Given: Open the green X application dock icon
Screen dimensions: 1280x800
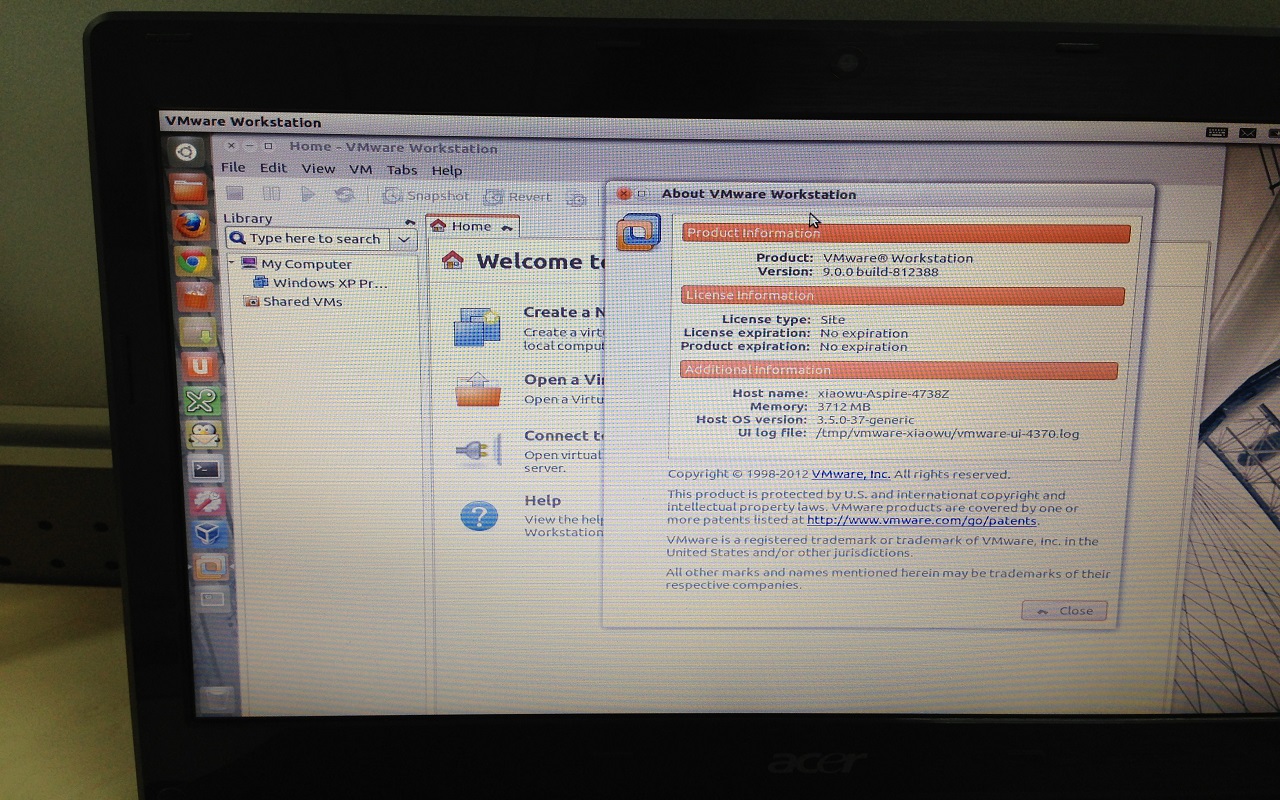Looking at the screenshot, I should tap(201, 400).
